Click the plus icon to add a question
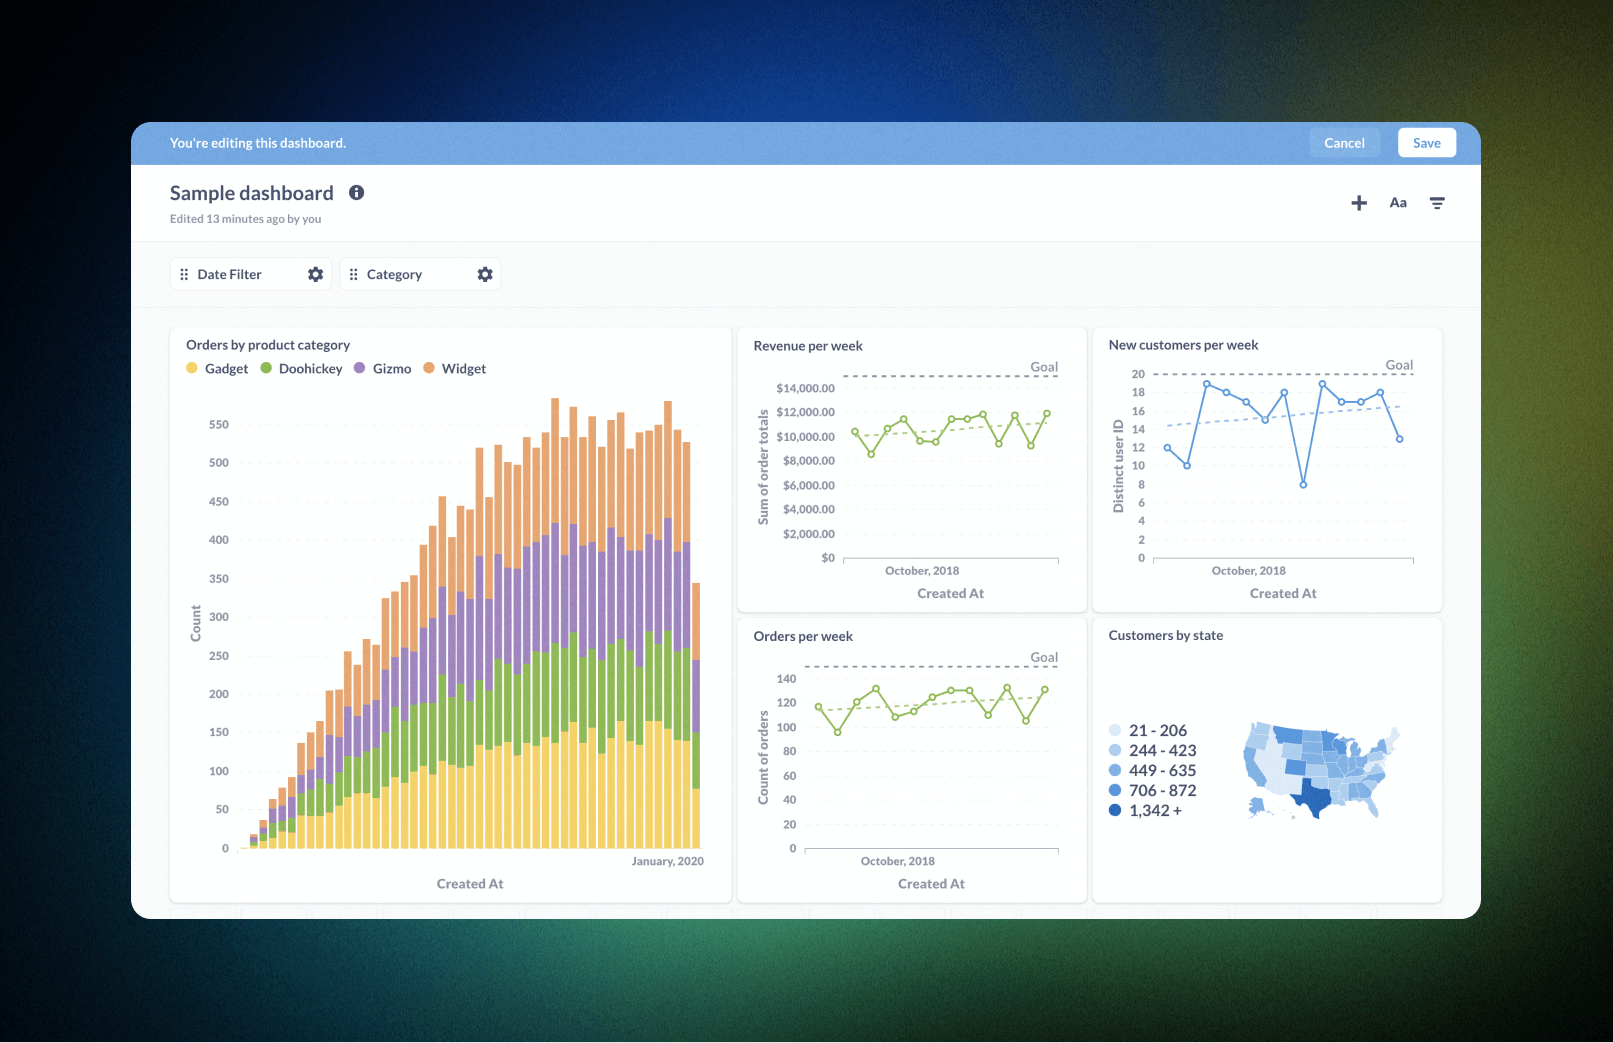The width and height of the screenshot is (1613, 1043). click(x=1359, y=203)
